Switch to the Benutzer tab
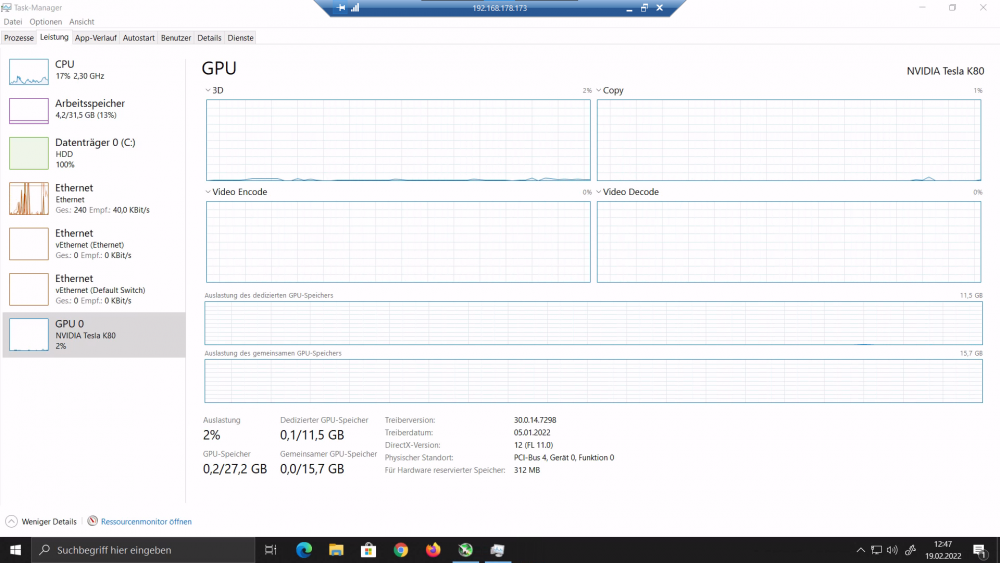This screenshot has width=1000, height=563. (x=176, y=38)
